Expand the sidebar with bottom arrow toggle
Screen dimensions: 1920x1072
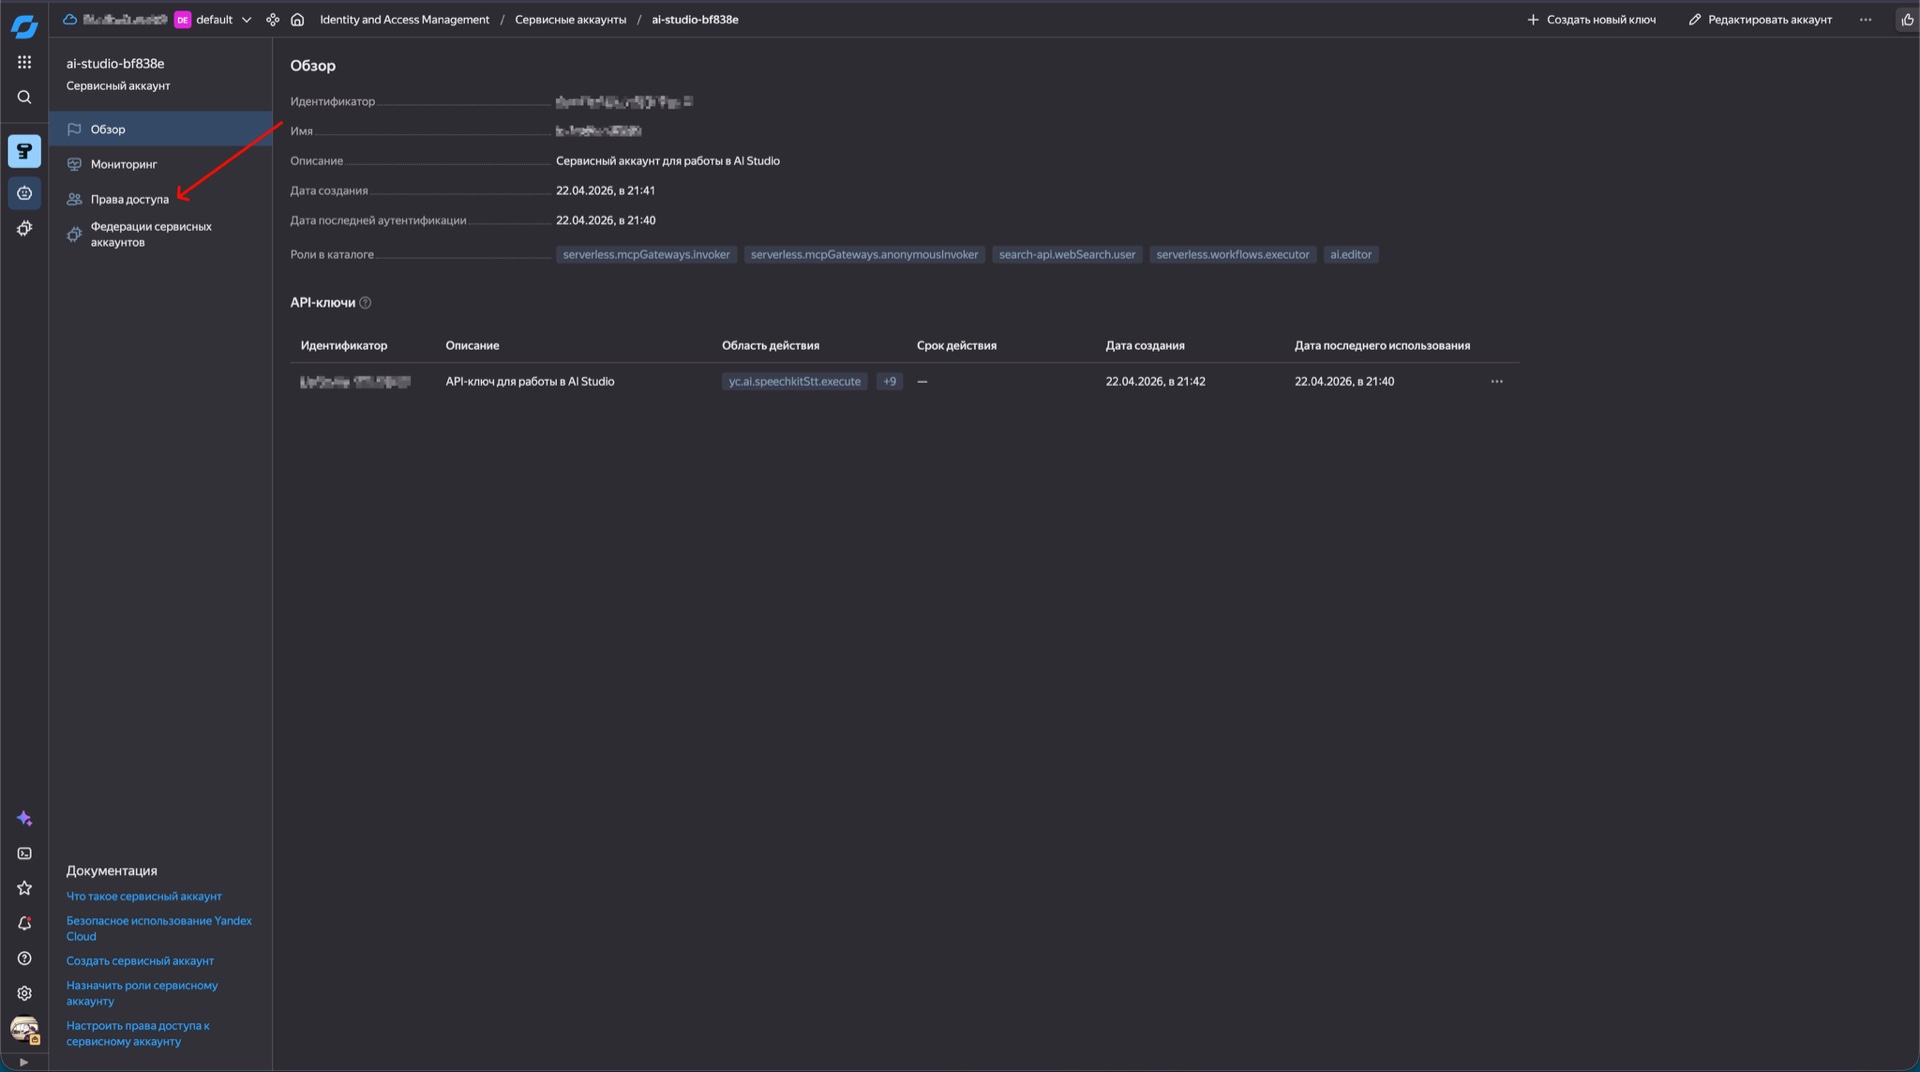click(24, 1062)
